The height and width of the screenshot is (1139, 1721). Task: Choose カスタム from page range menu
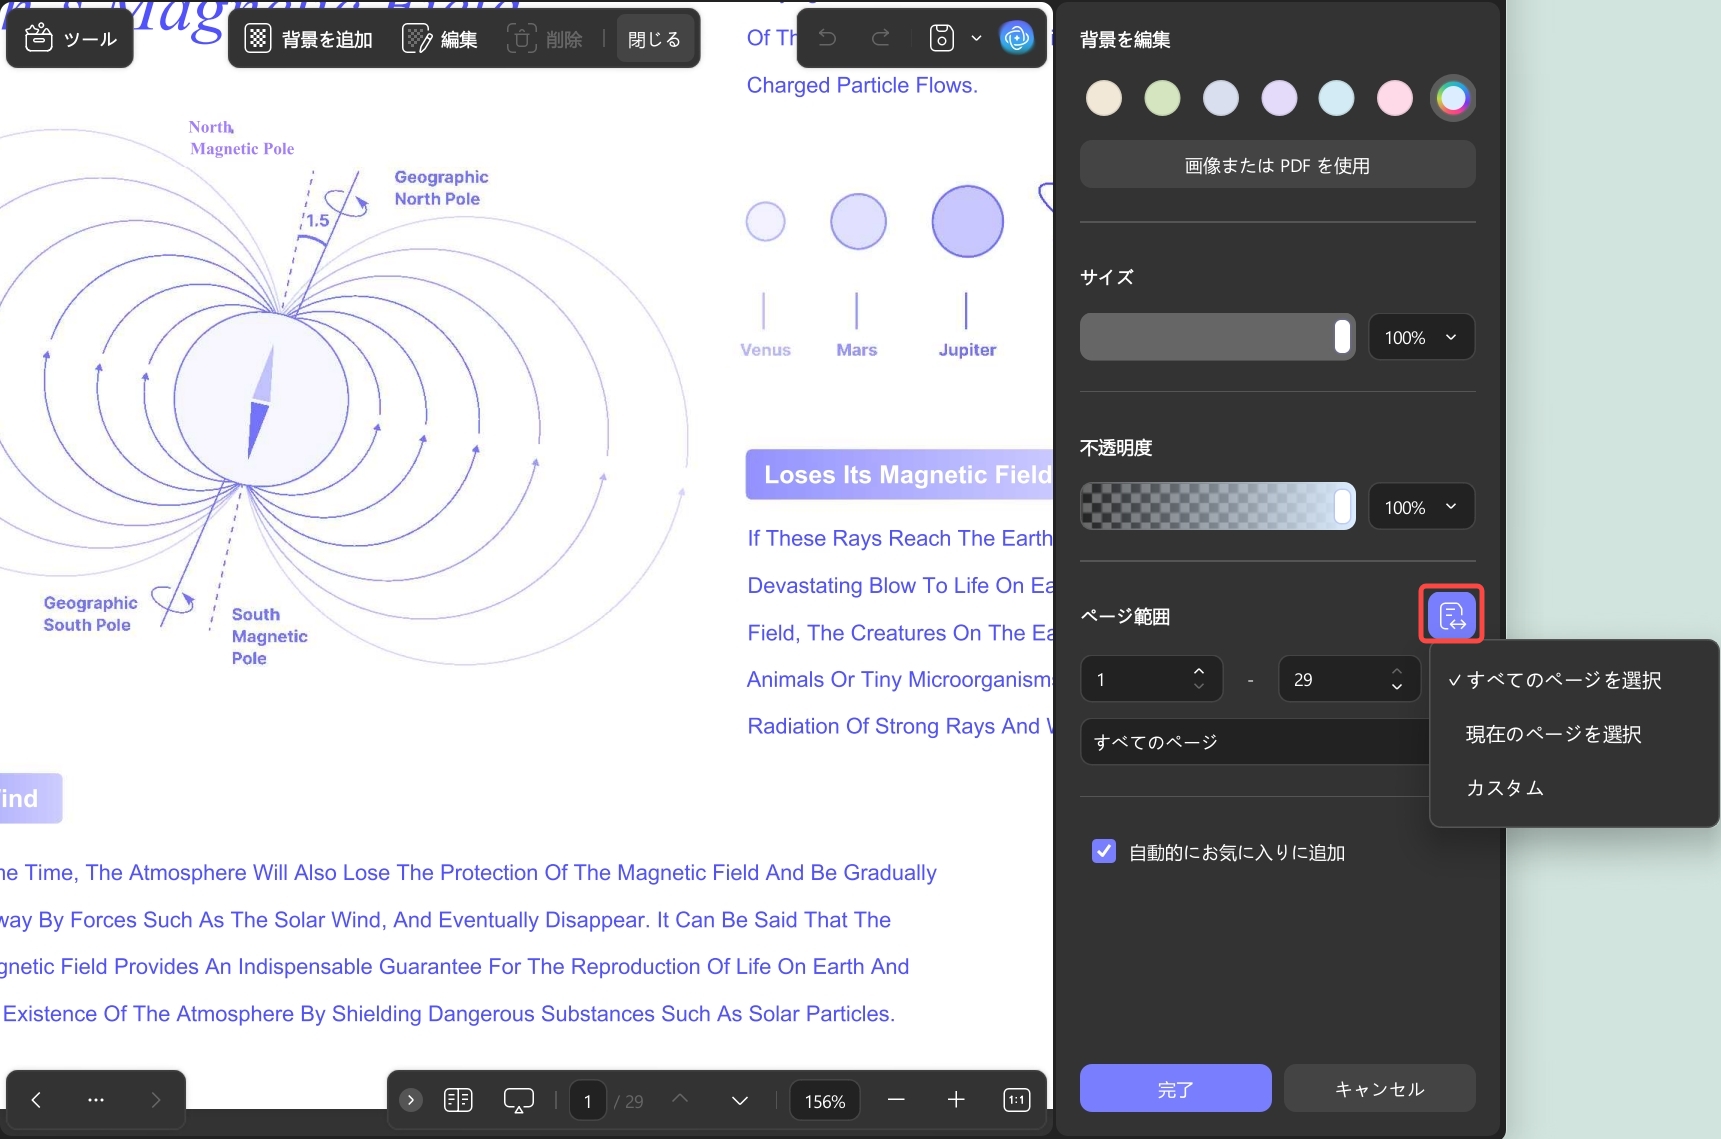click(x=1505, y=788)
